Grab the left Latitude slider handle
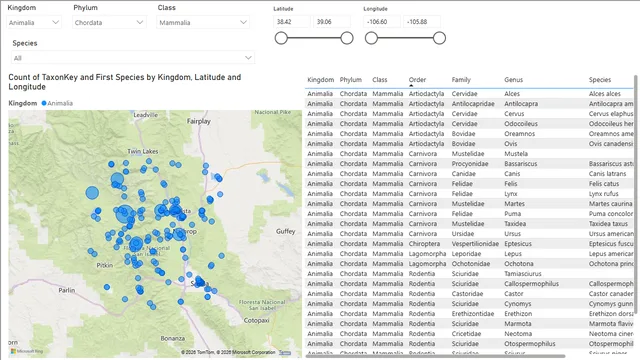 tap(281, 38)
